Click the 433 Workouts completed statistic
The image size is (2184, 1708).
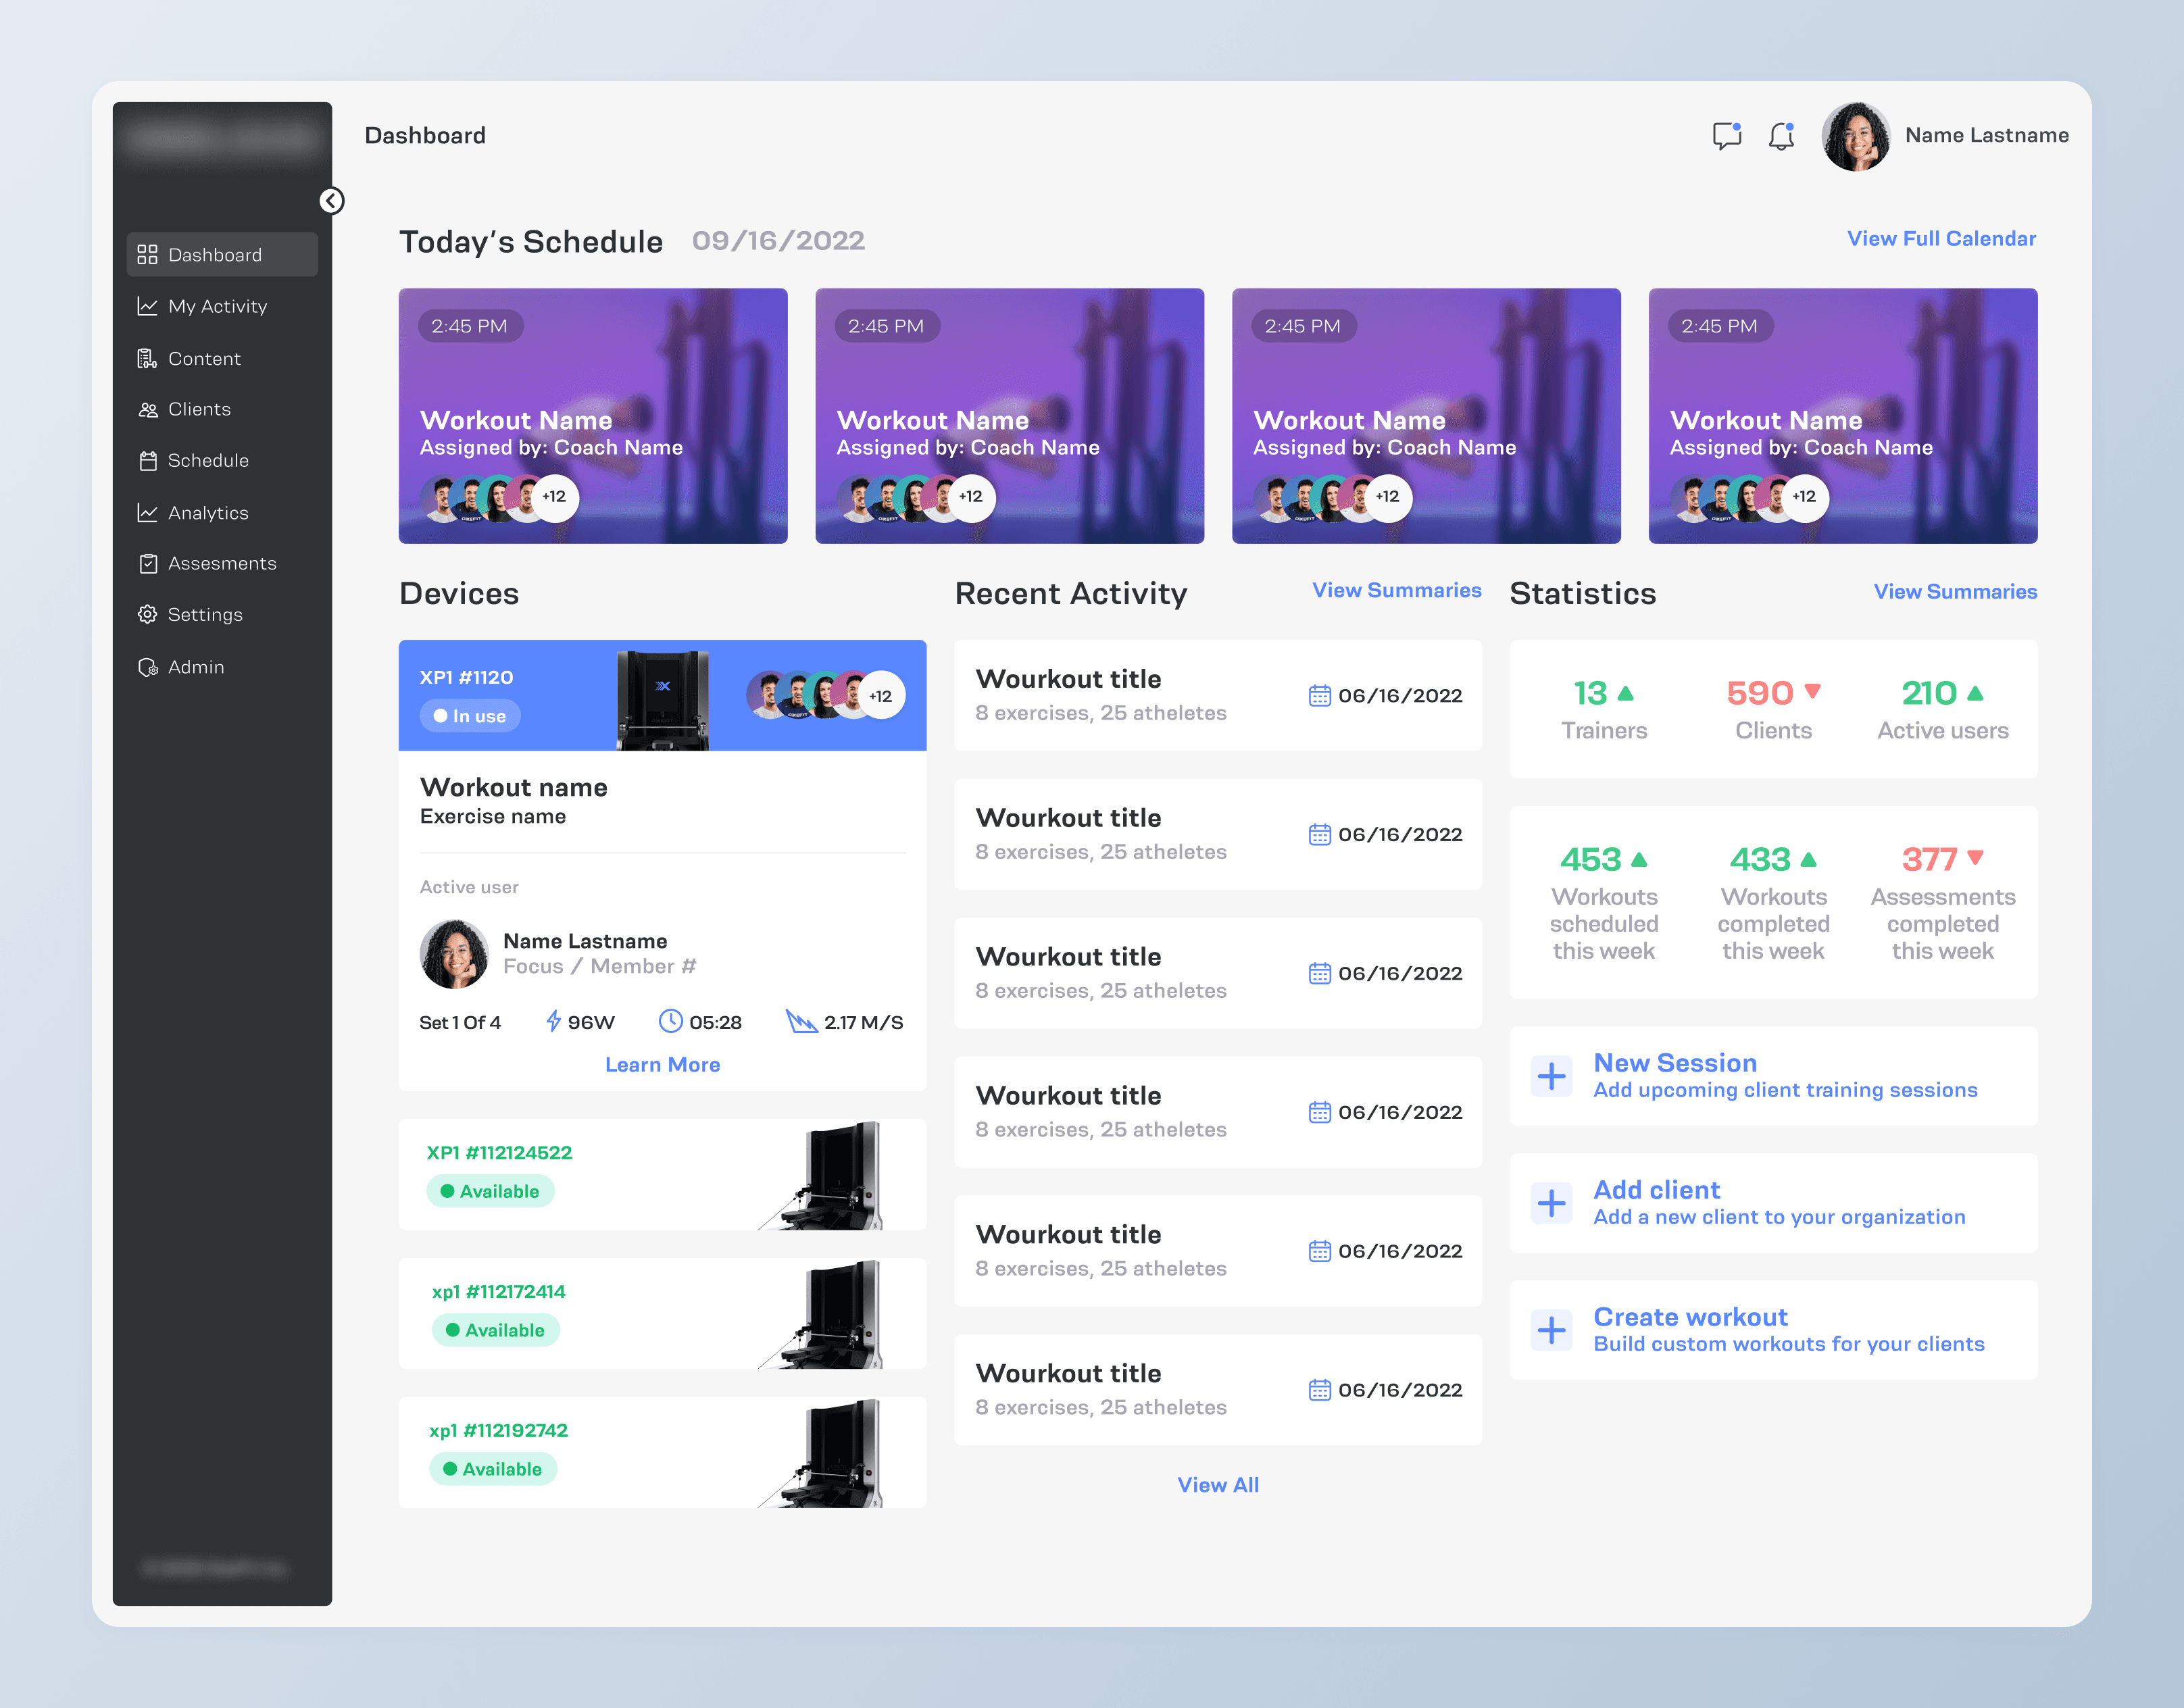[x=1774, y=903]
